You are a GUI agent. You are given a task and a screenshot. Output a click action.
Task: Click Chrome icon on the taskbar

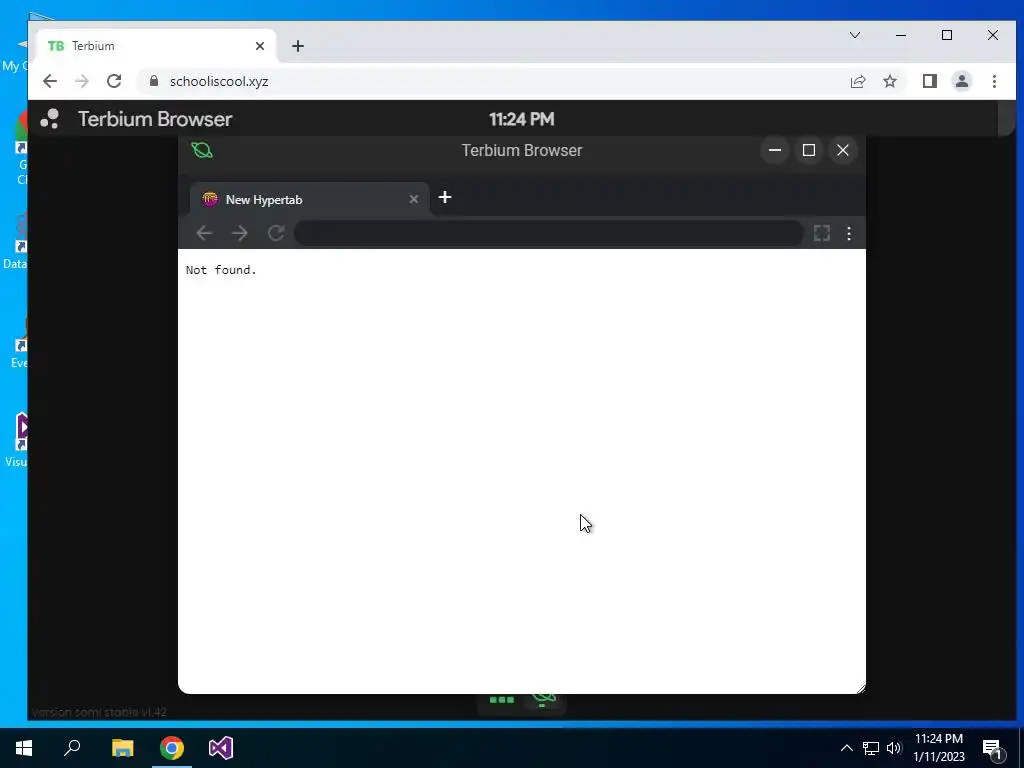(x=172, y=748)
